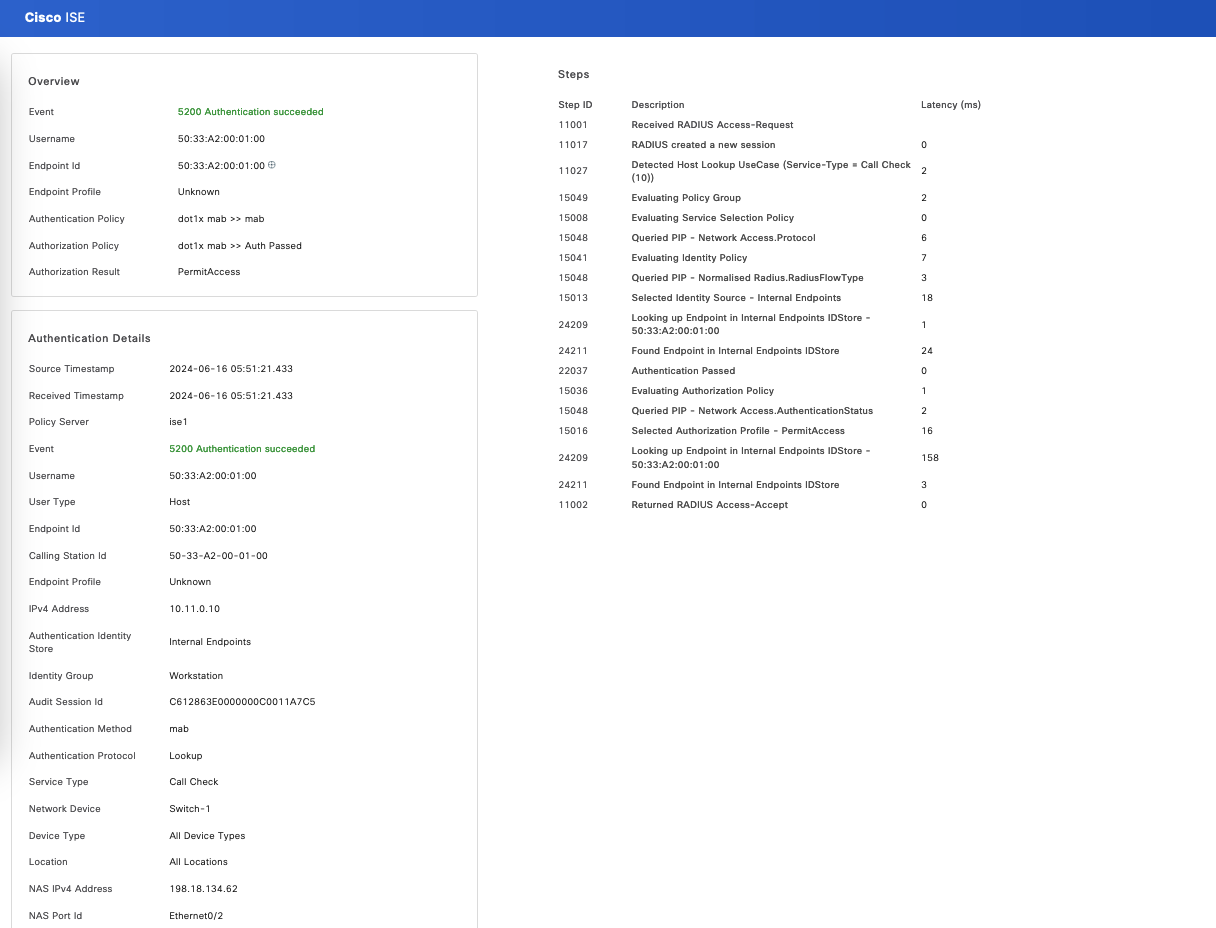
Task: Open the event link in the Overview panel
Action: click(250, 112)
